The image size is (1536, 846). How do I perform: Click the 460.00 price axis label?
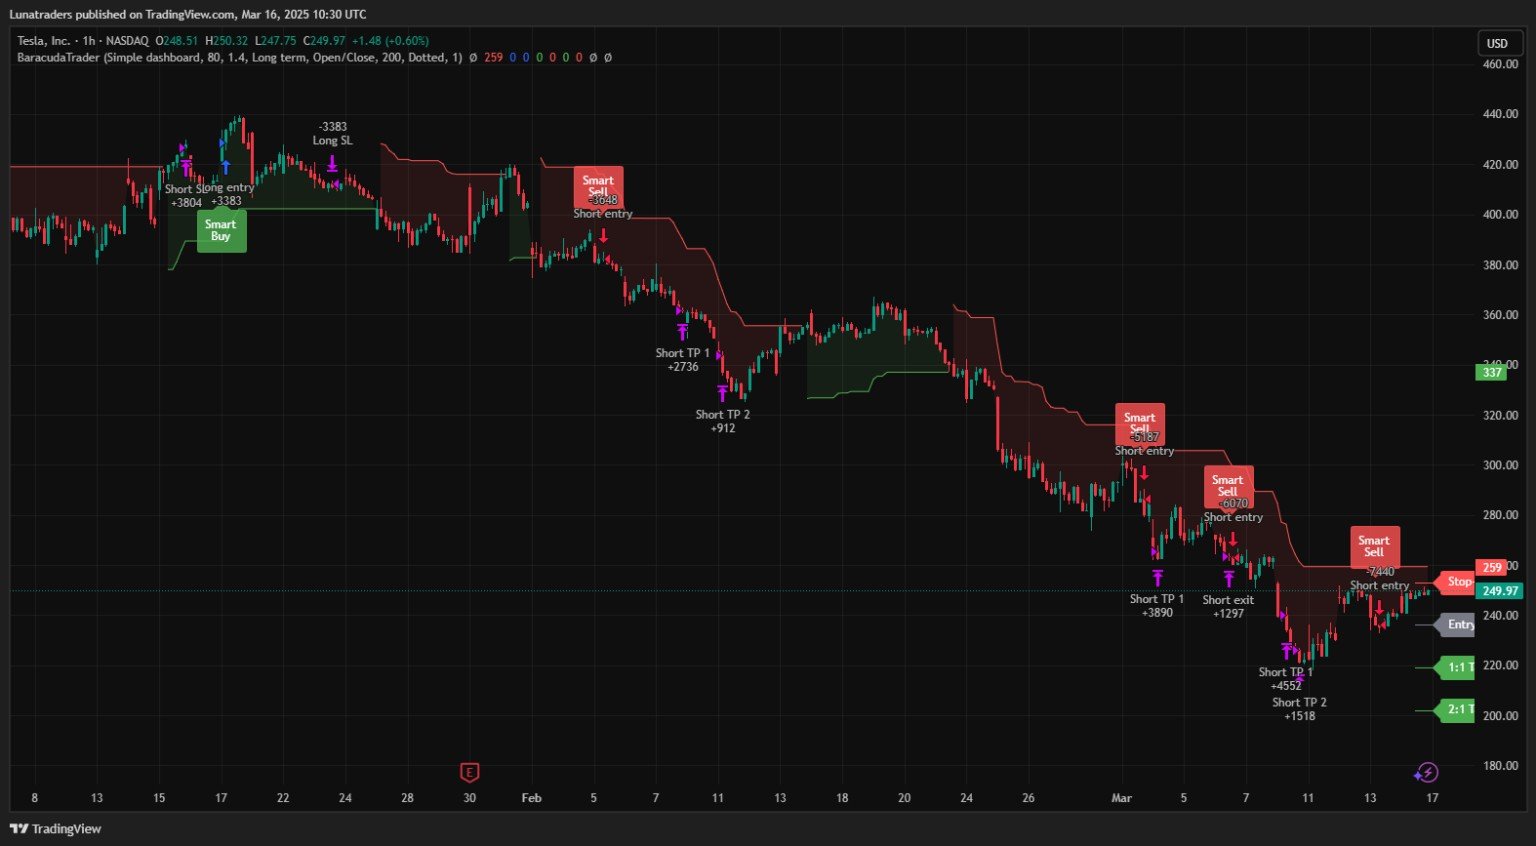point(1500,64)
